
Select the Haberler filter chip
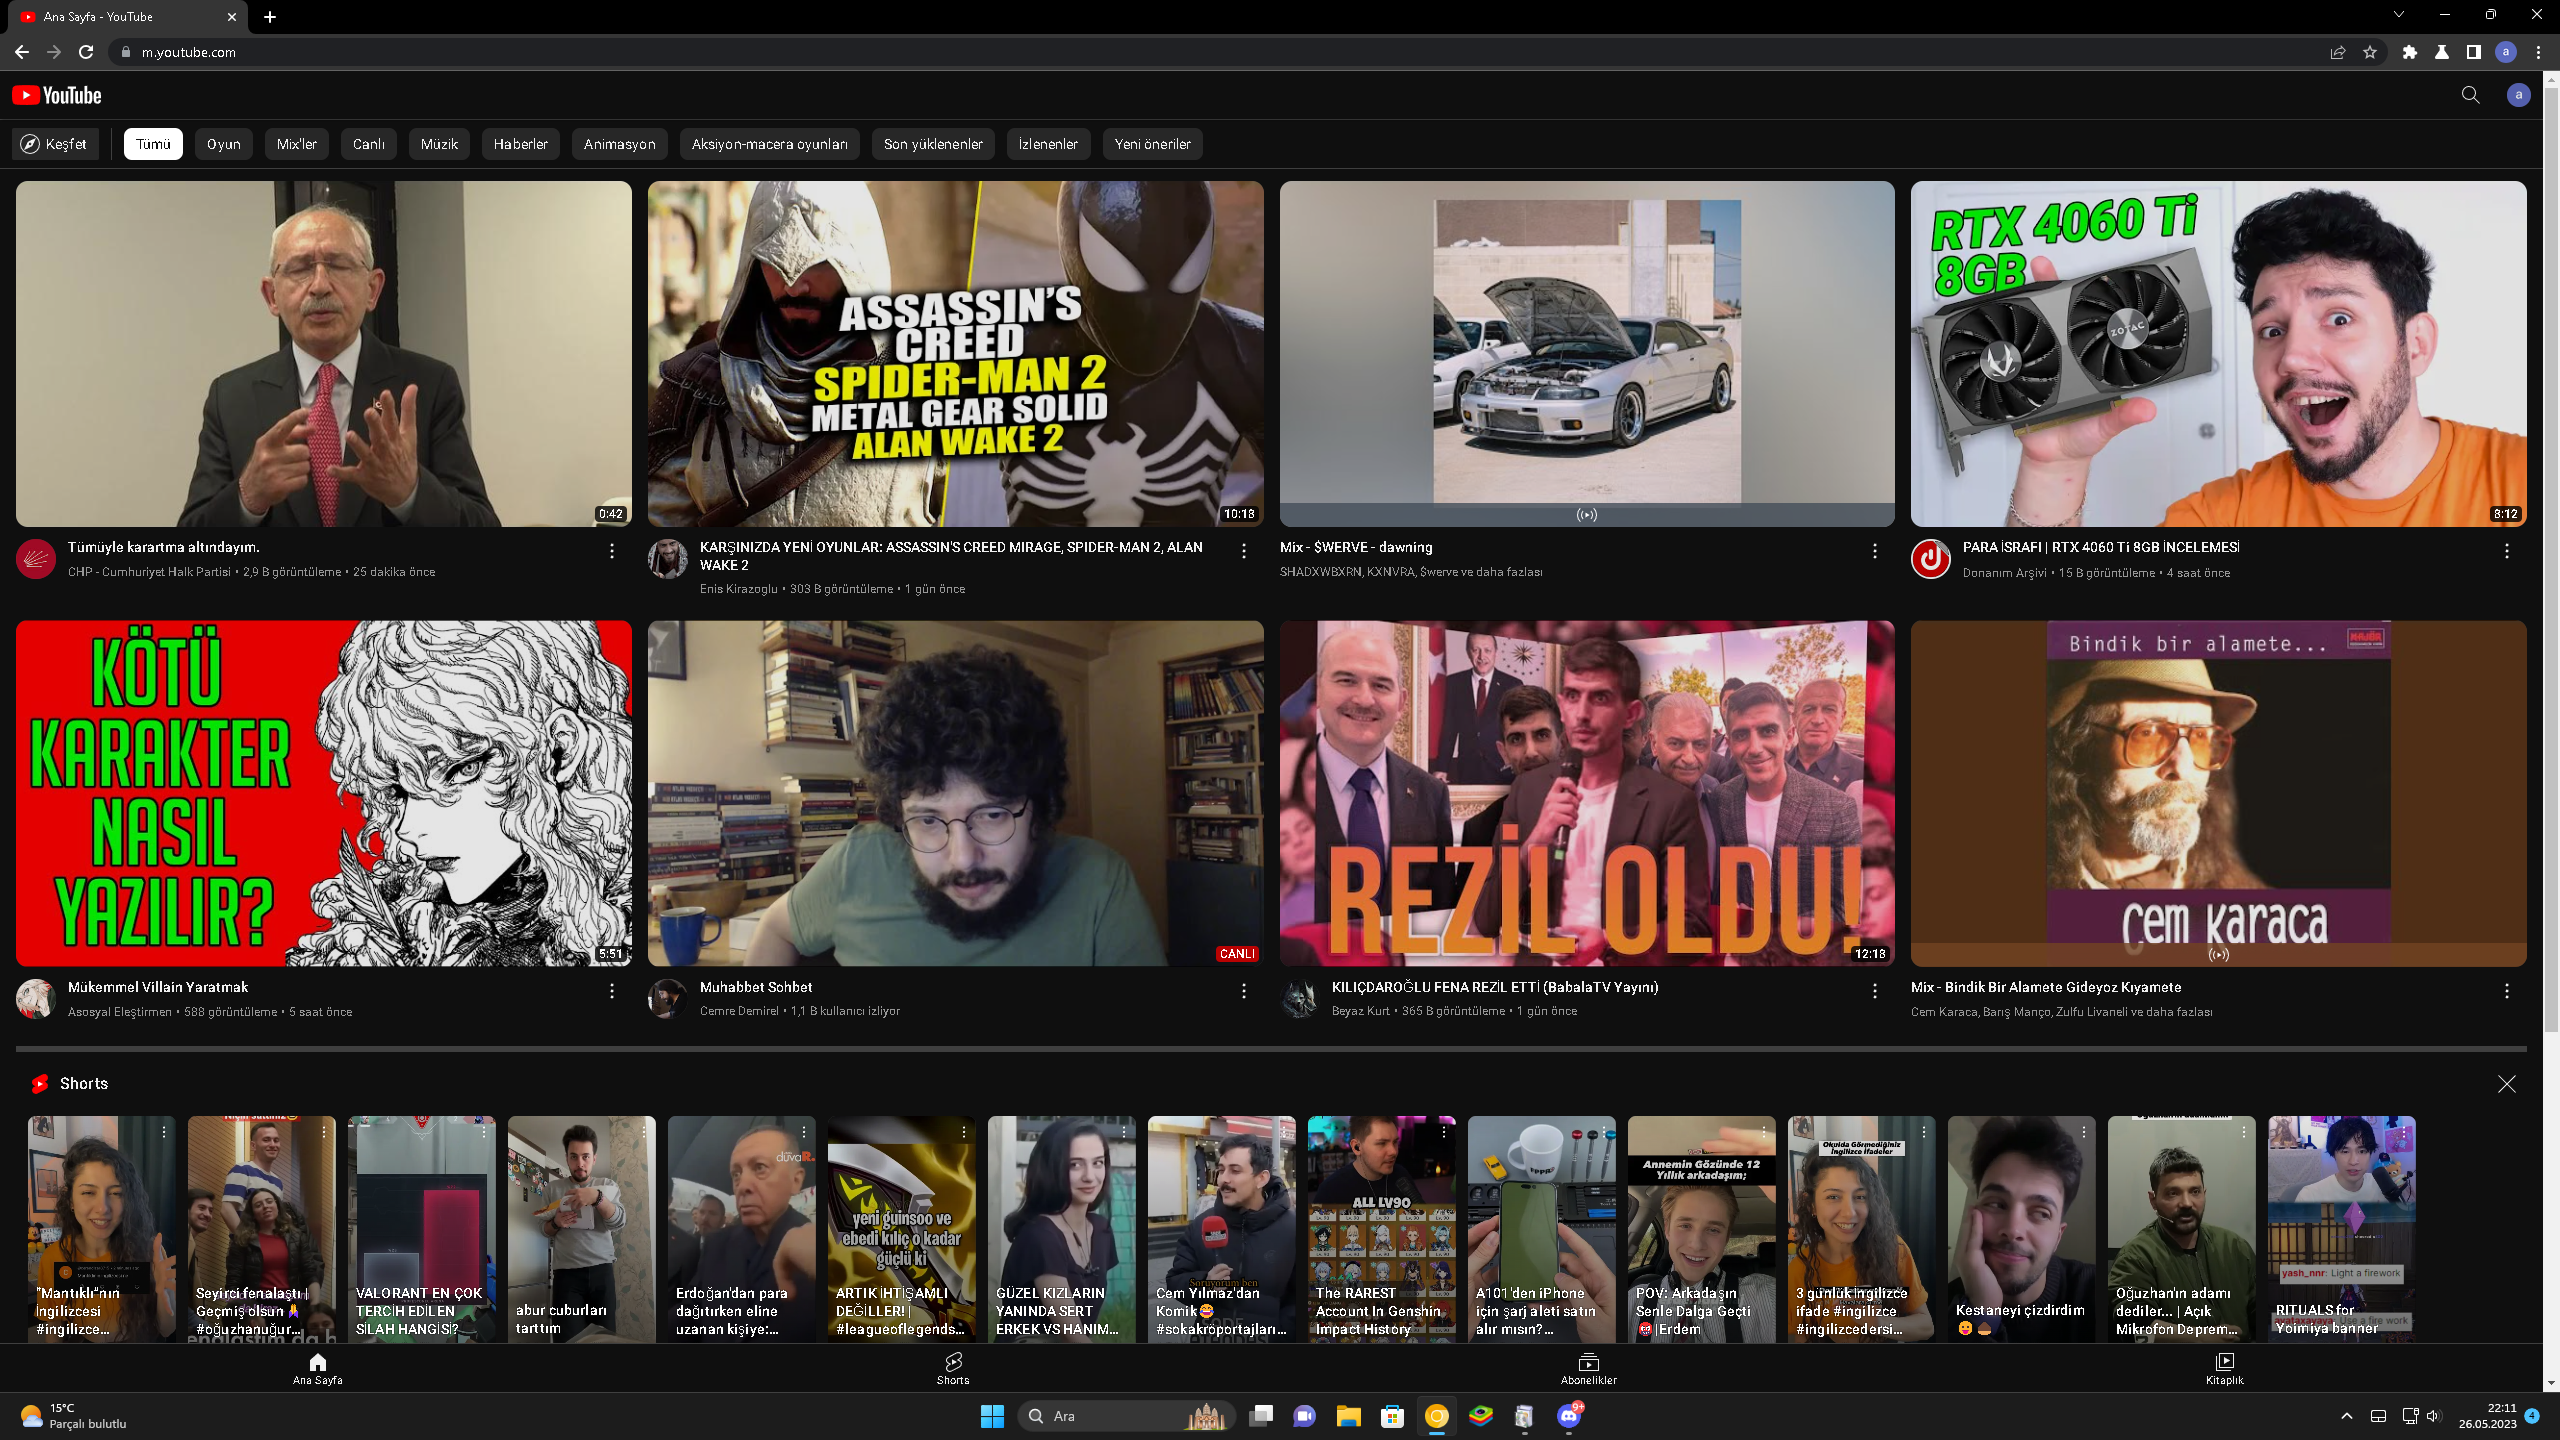[x=521, y=144]
